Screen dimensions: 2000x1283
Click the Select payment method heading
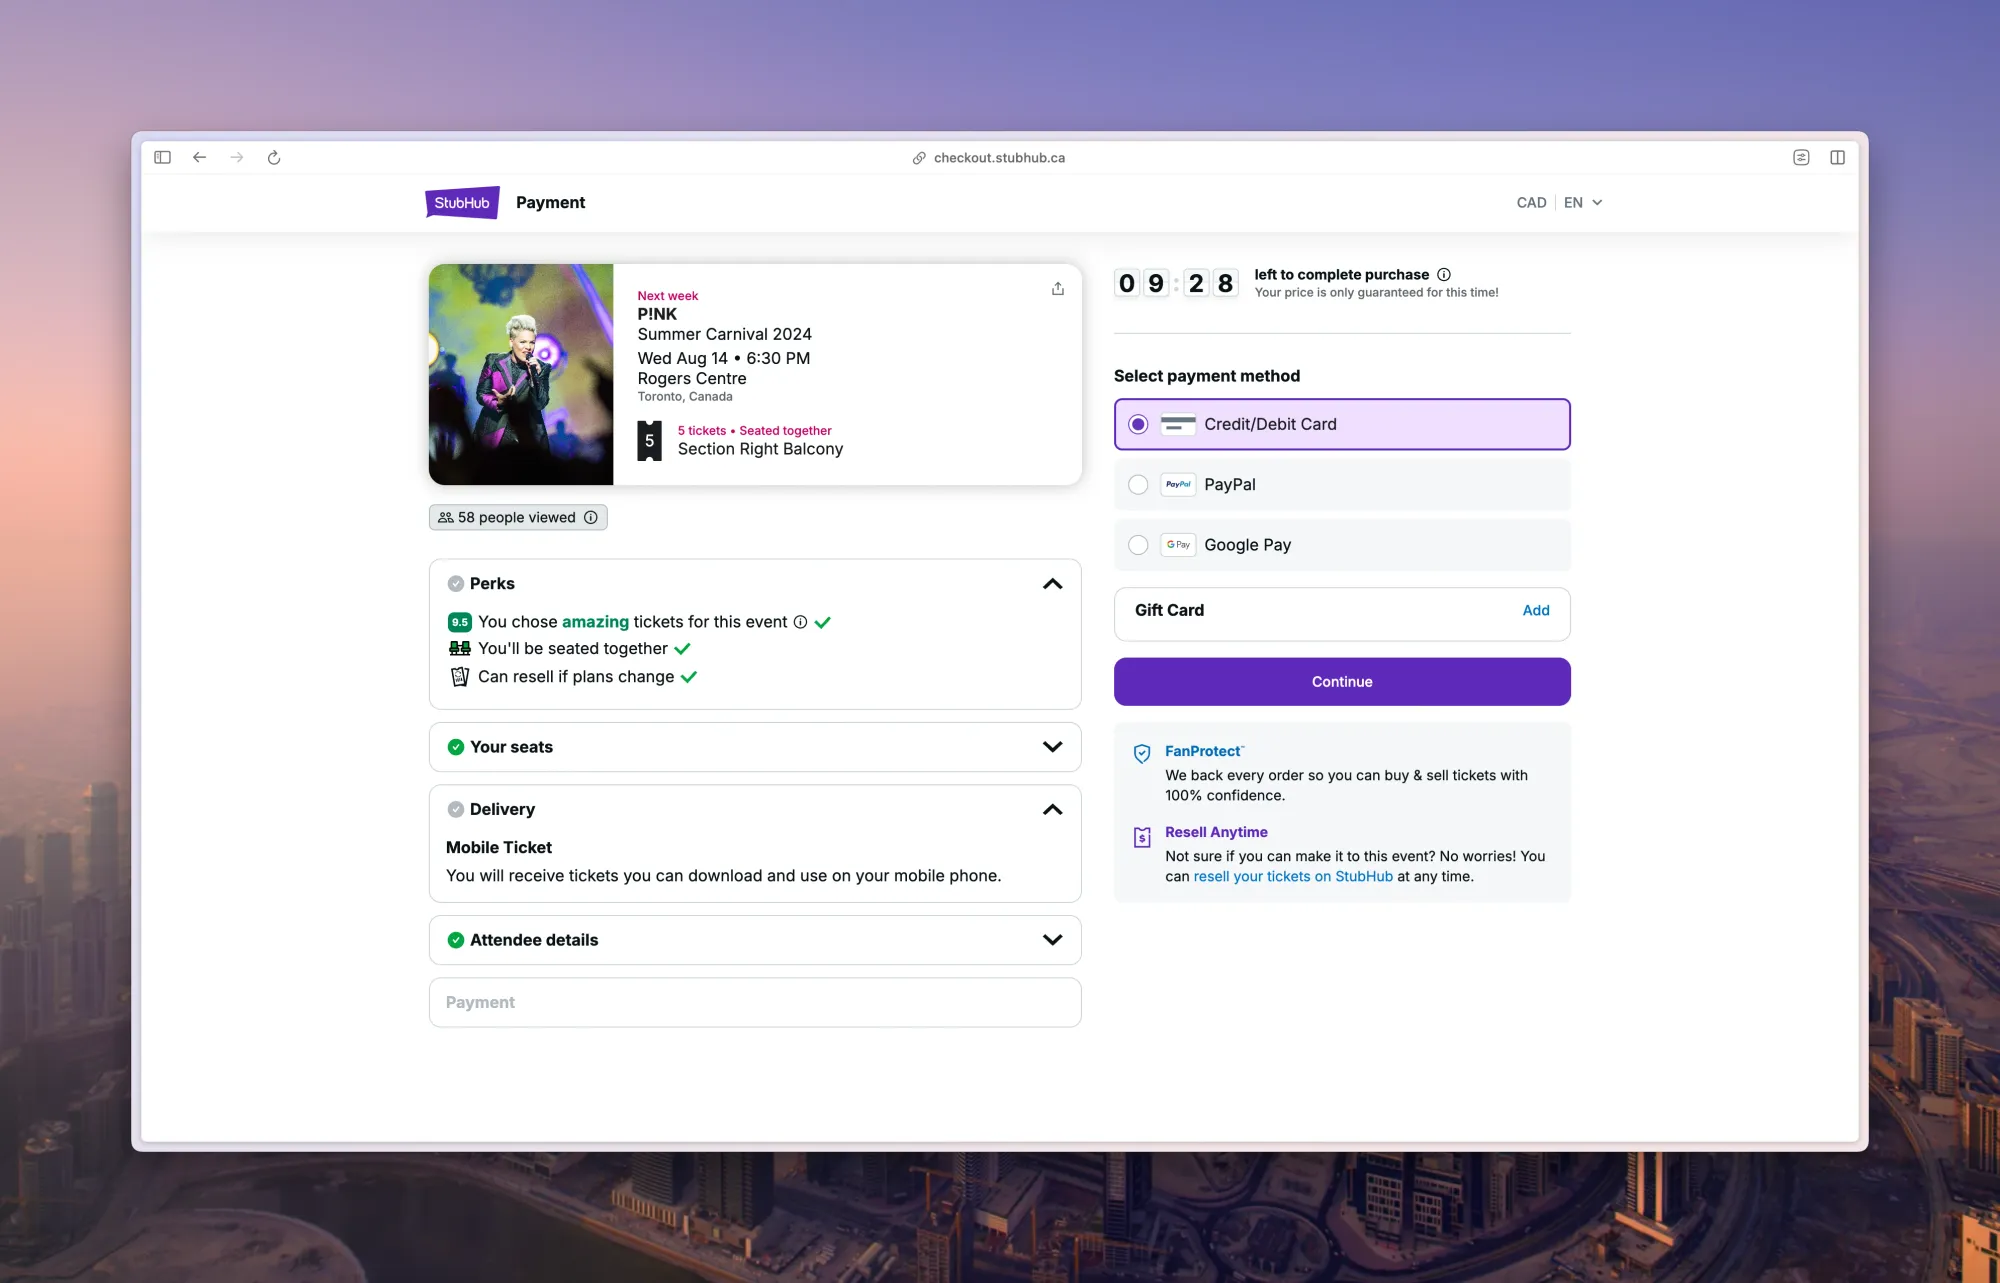coord(1207,376)
